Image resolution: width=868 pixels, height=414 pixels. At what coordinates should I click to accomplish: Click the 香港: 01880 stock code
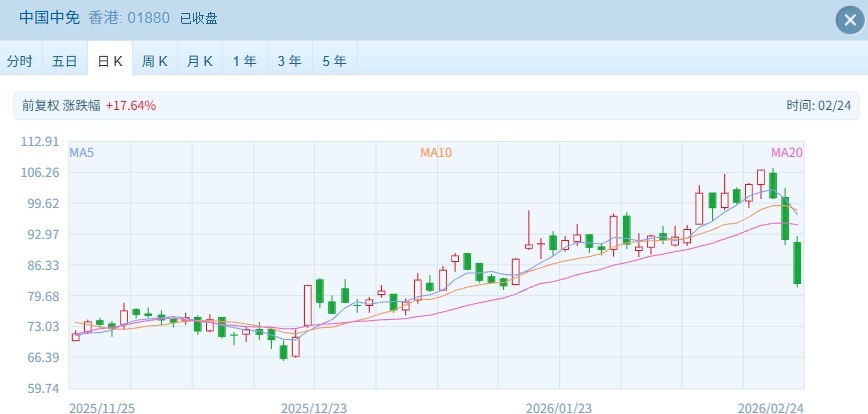point(129,18)
